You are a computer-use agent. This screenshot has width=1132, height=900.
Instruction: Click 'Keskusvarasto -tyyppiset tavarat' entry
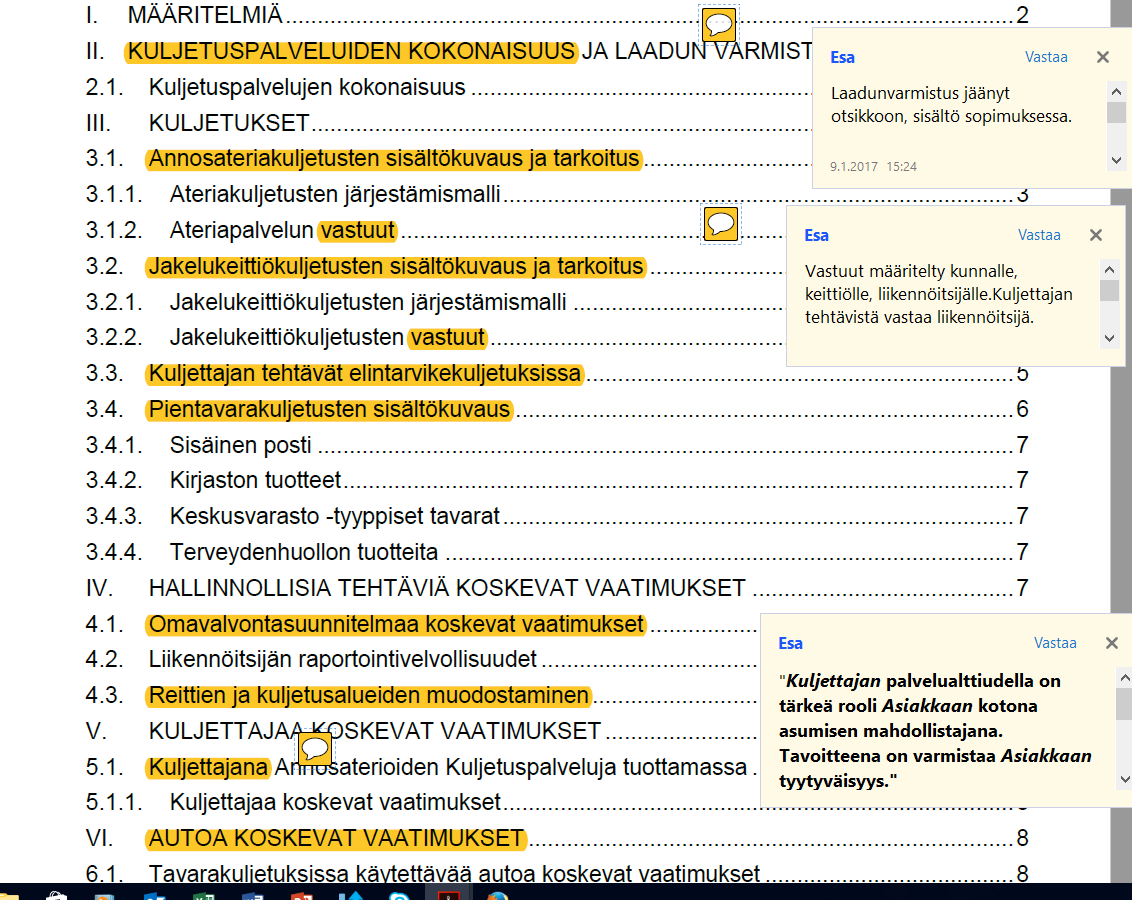[x=335, y=516]
